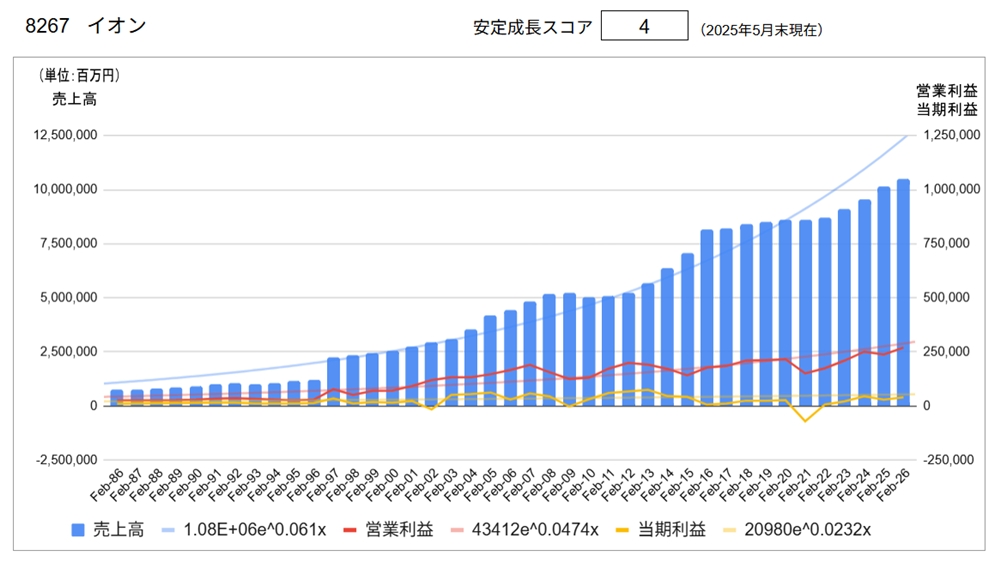1000x568 pixels.
Task: Click the 10,000,000 left axis value
Action: tap(66, 189)
